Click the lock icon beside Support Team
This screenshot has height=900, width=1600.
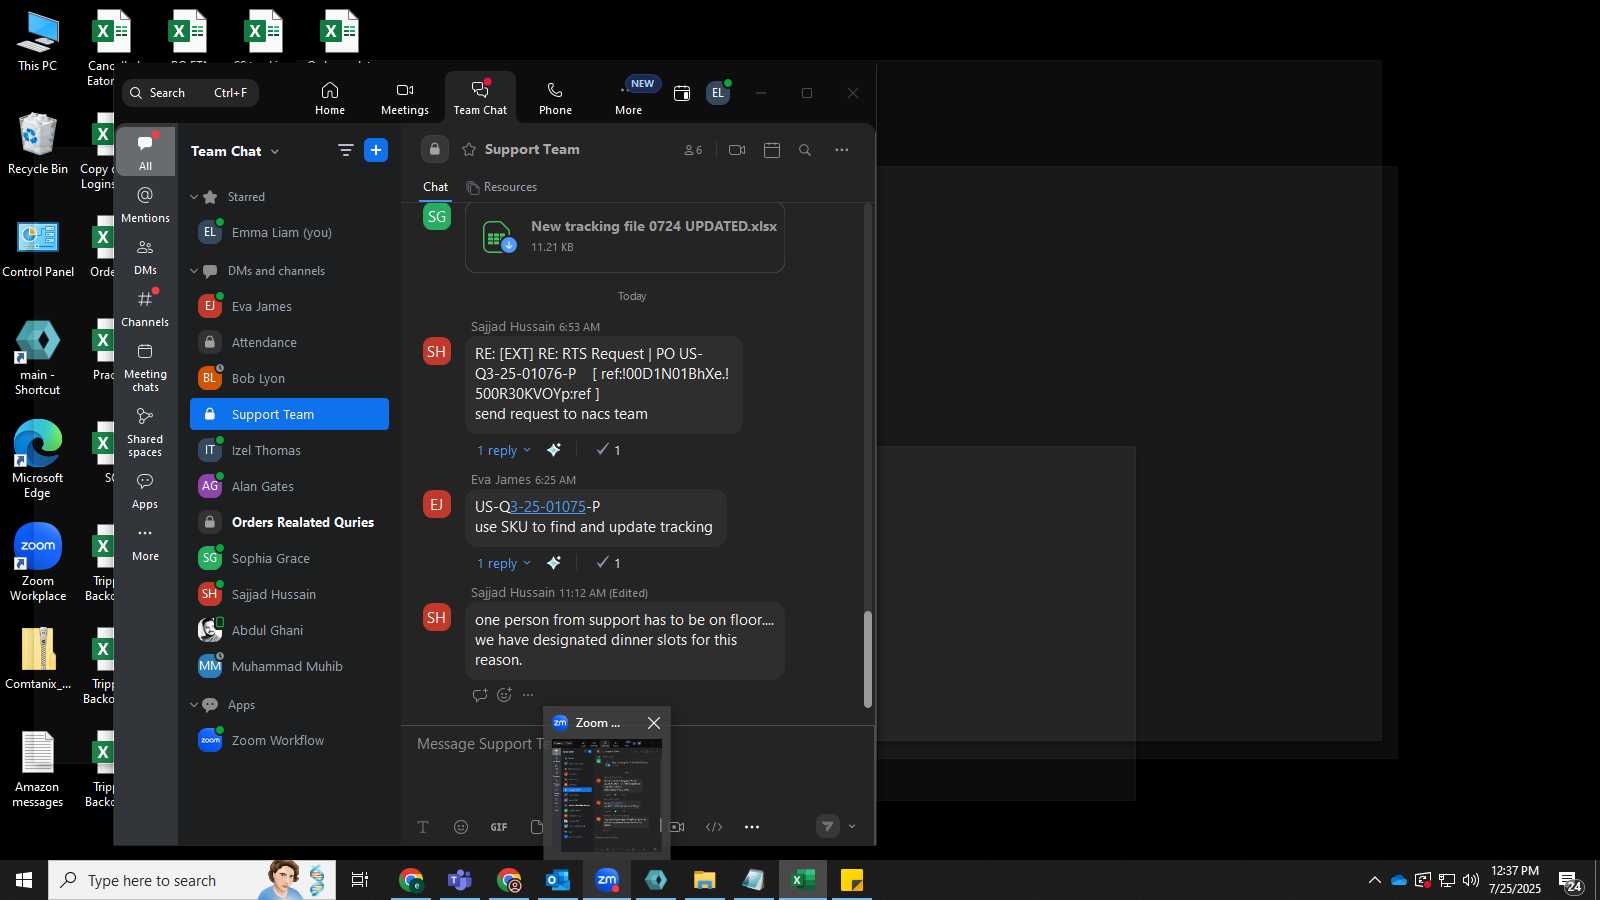(434, 149)
